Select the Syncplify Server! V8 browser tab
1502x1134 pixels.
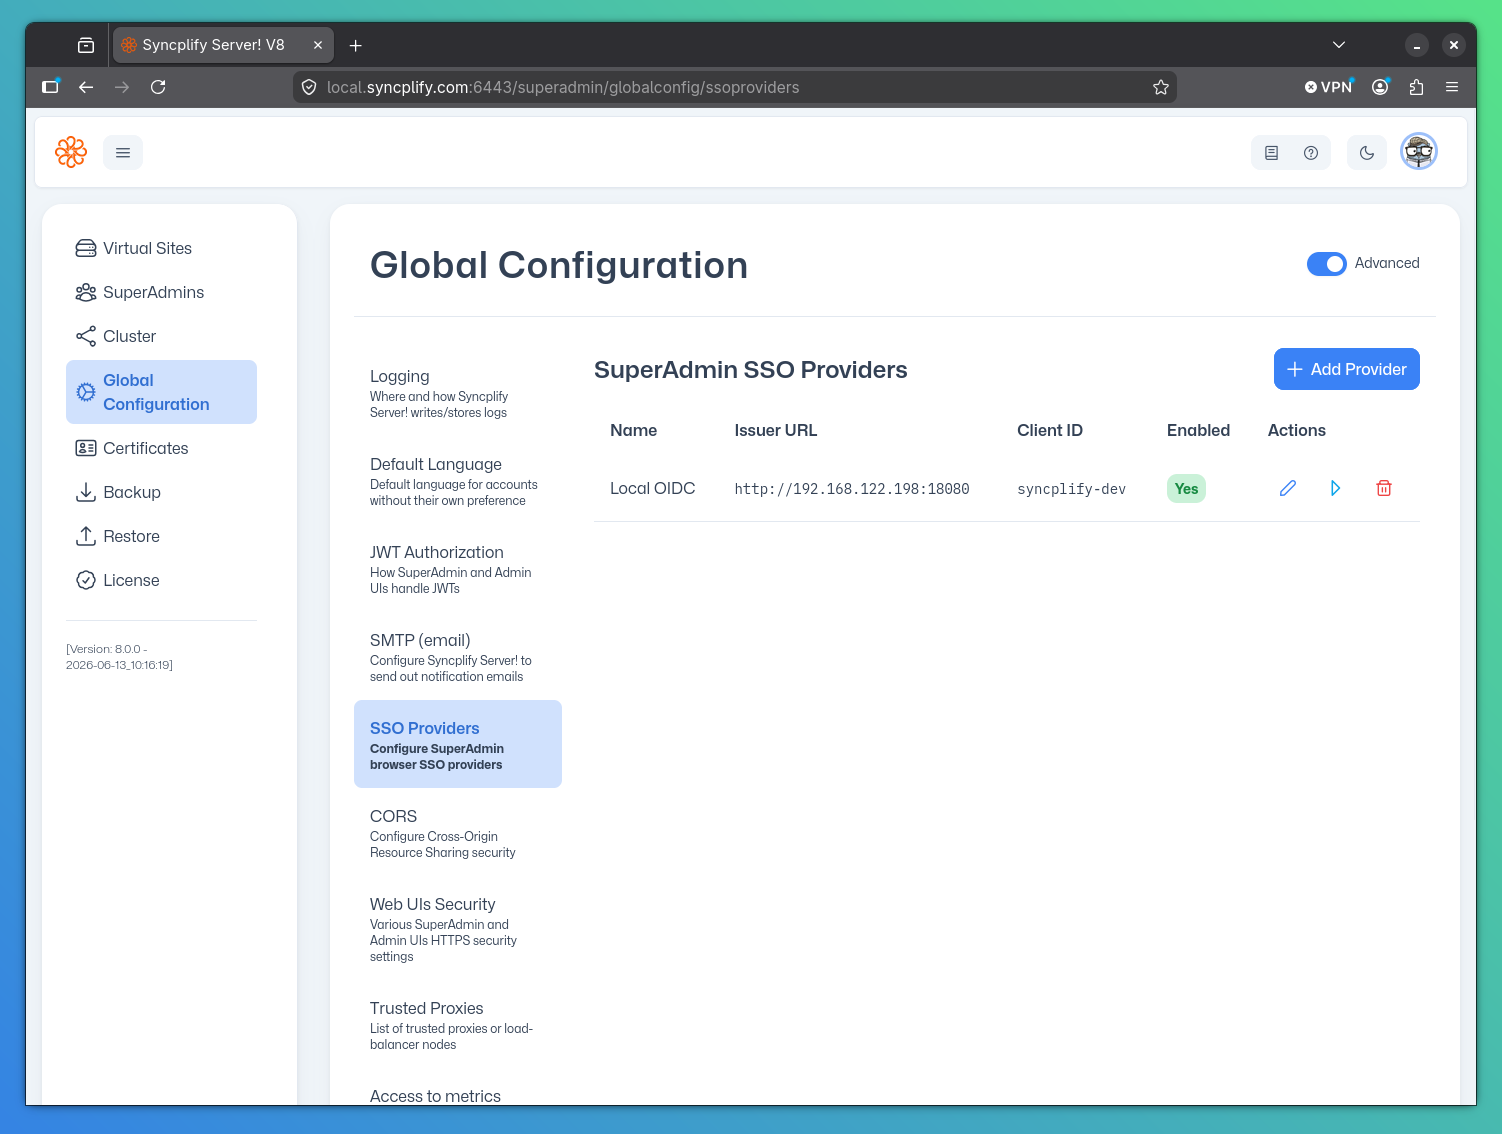[223, 45]
